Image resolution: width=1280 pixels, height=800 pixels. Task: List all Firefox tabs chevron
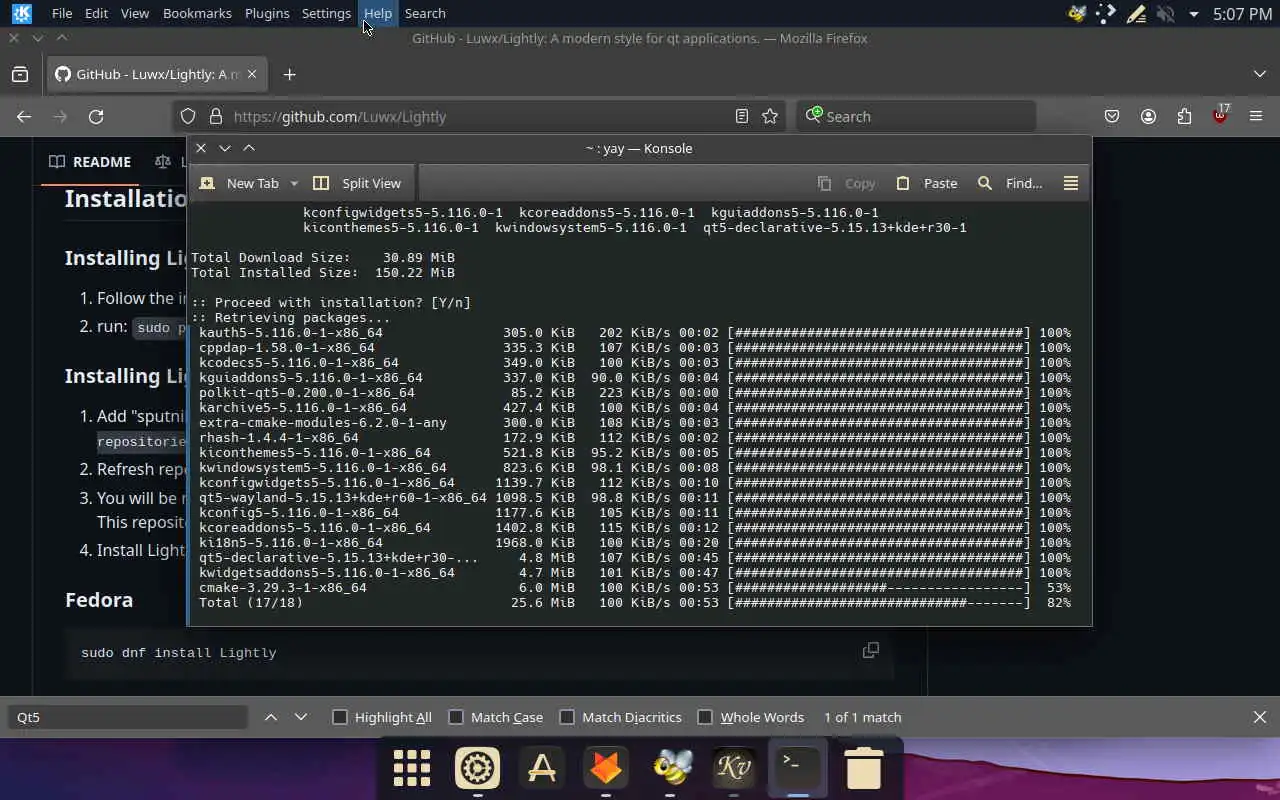coord(1259,74)
